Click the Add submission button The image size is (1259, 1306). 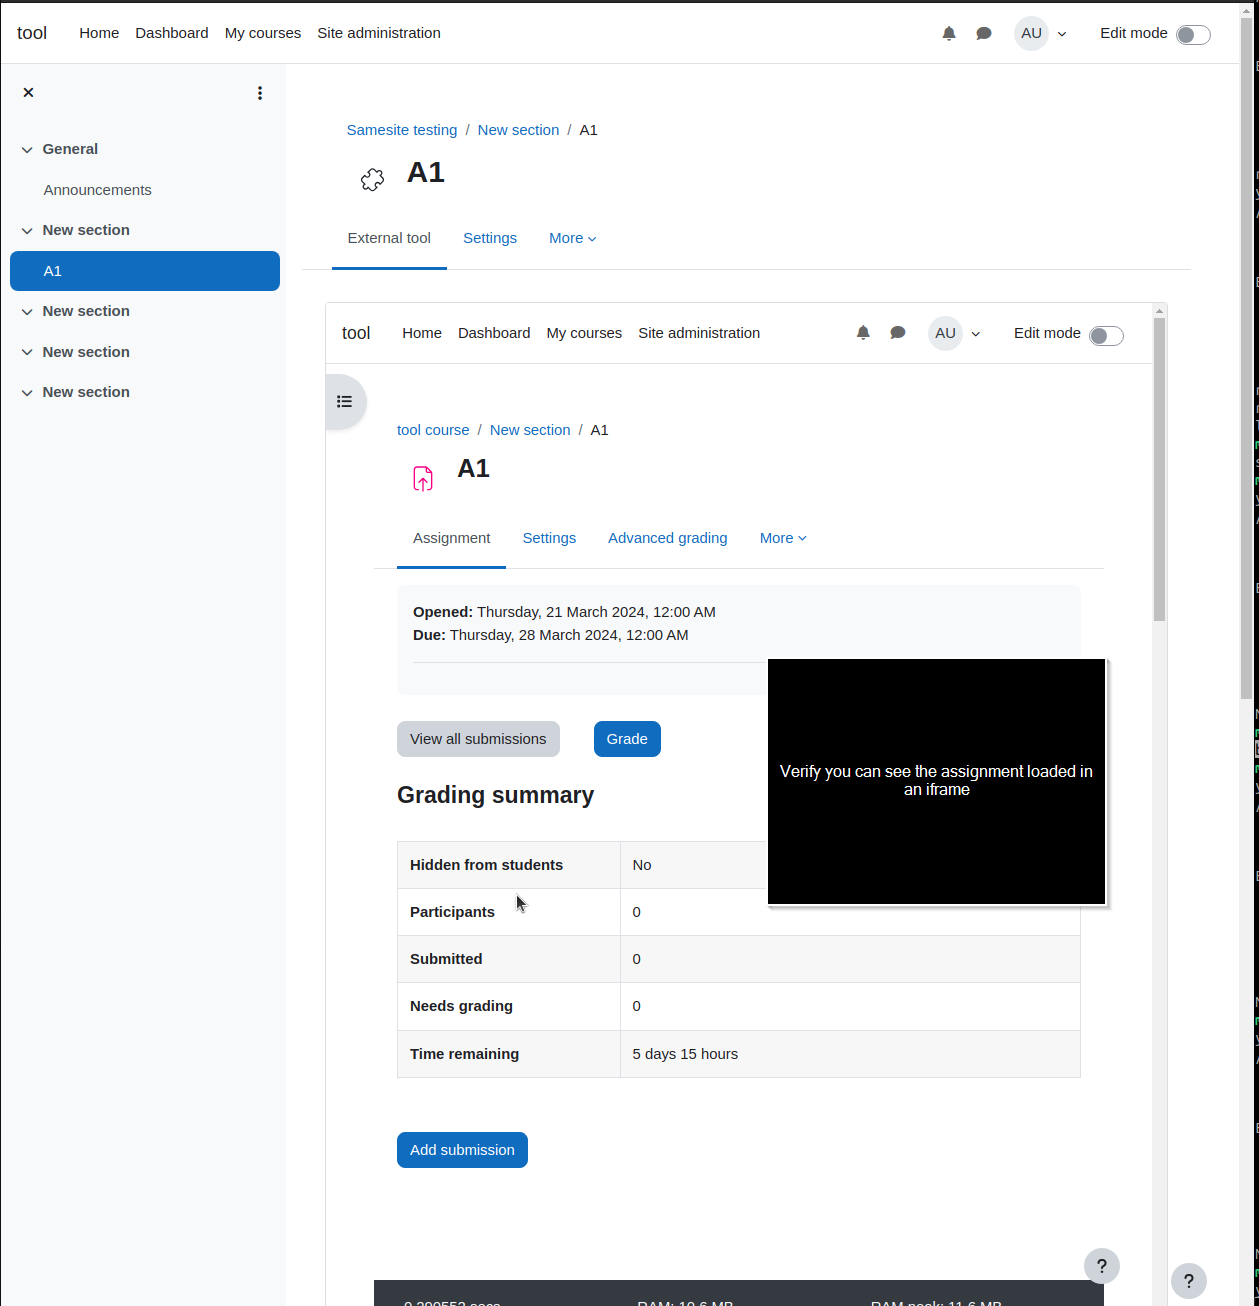pos(462,1150)
